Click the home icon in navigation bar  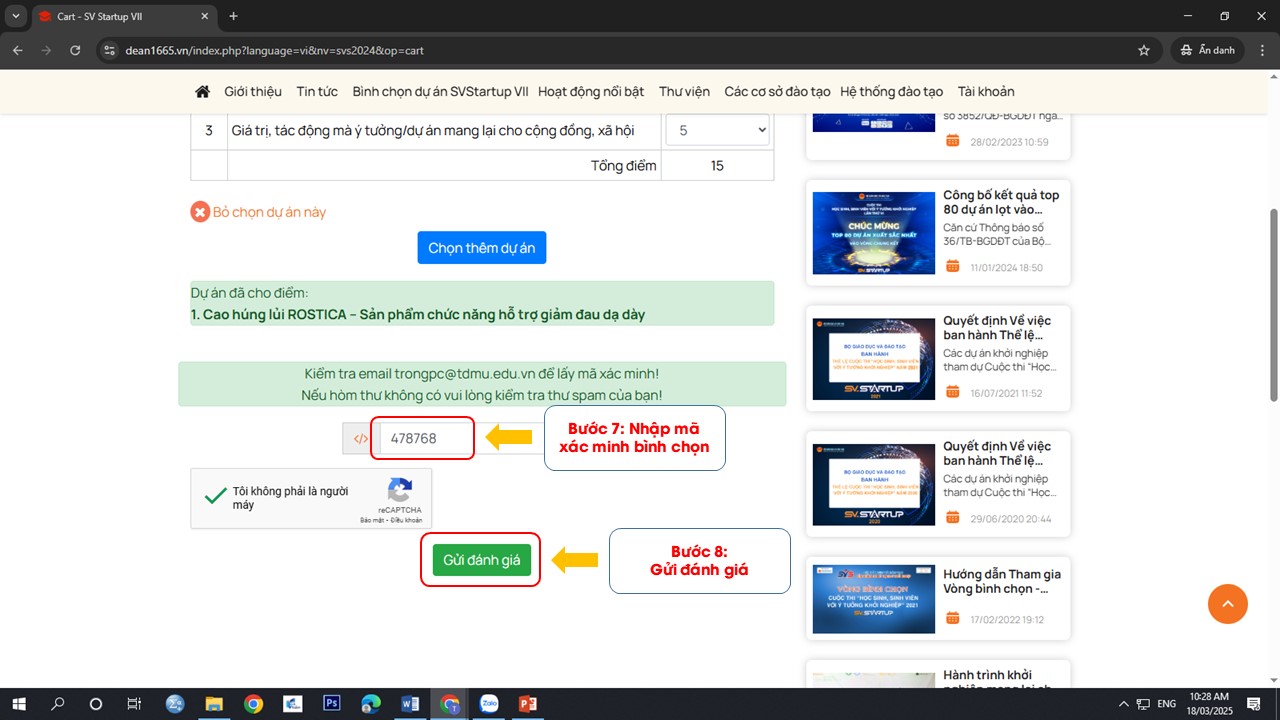pos(202,91)
